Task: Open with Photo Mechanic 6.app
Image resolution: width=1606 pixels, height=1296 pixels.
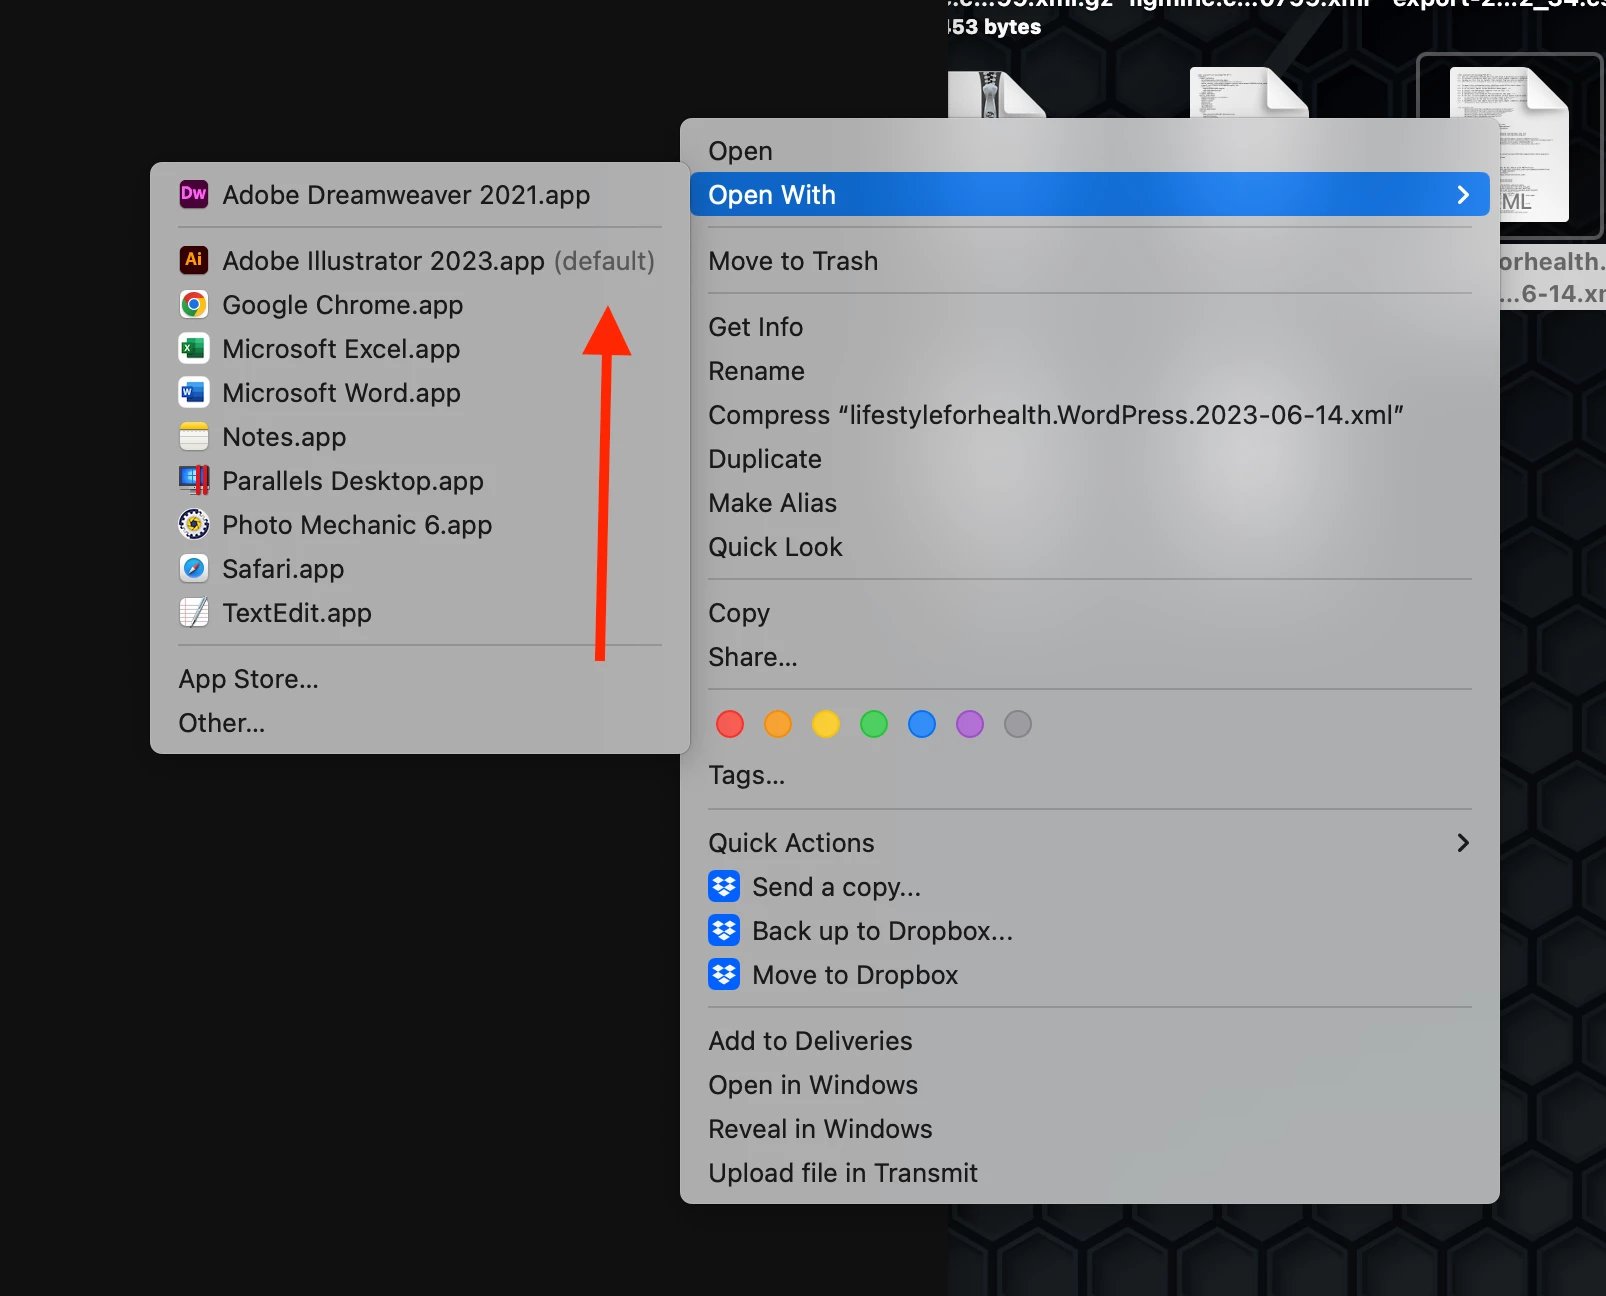Action: [x=420, y=525]
